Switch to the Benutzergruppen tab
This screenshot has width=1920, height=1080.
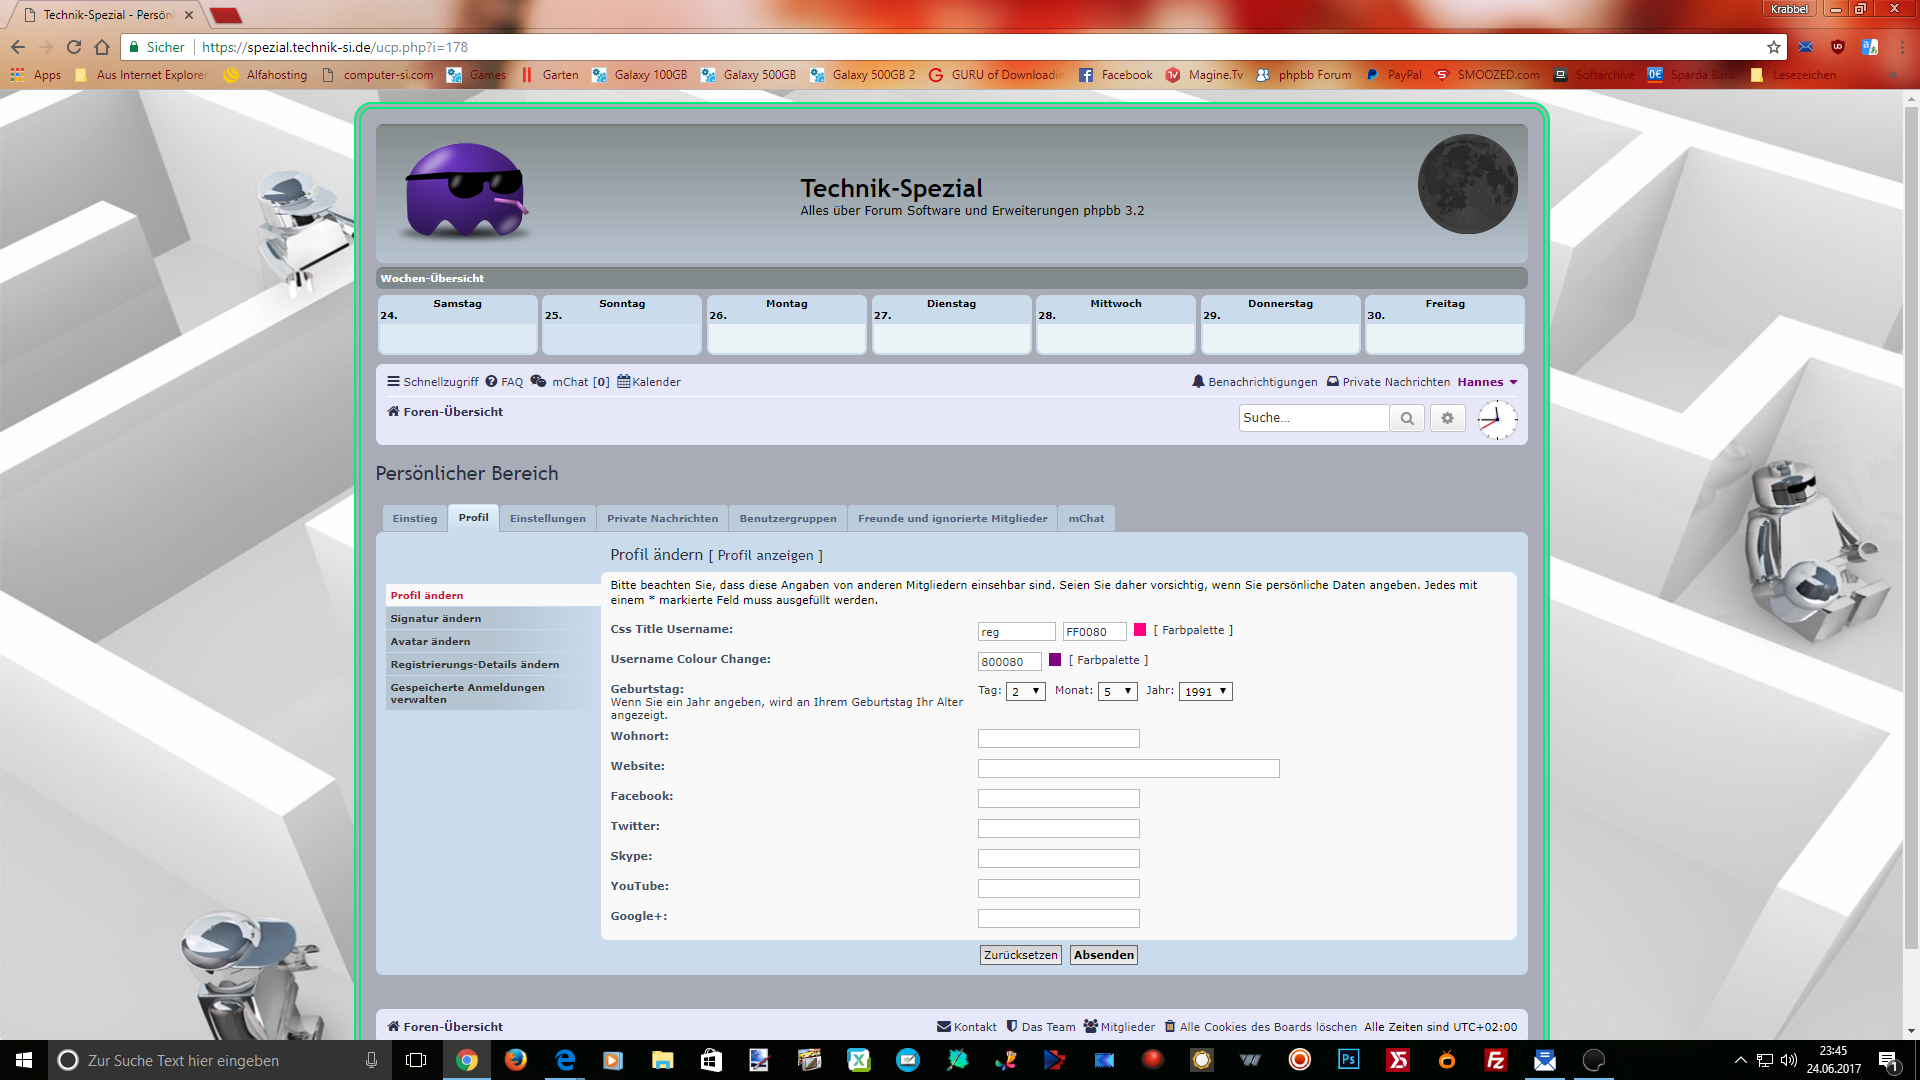click(788, 518)
